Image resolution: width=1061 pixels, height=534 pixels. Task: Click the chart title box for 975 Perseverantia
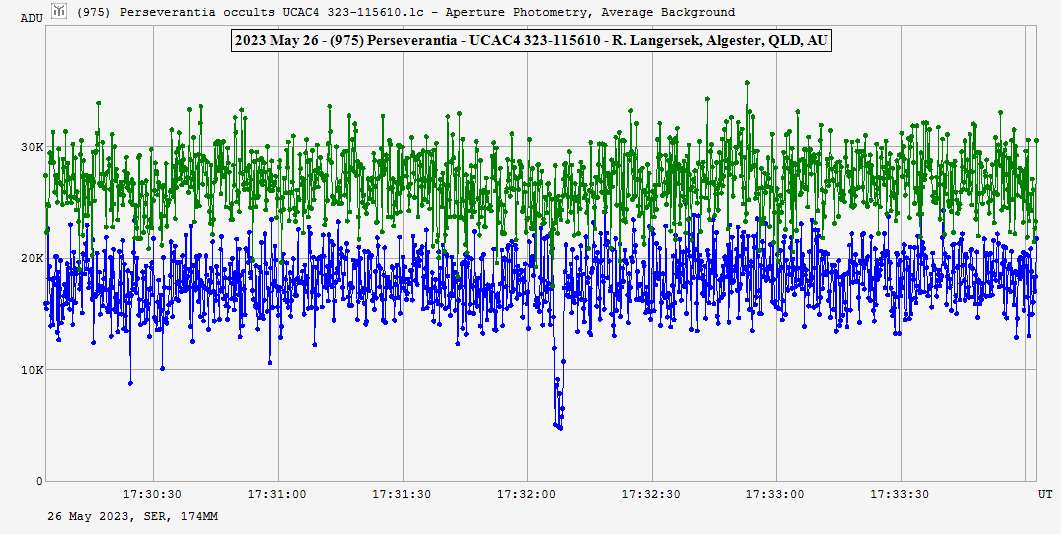[530, 41]
